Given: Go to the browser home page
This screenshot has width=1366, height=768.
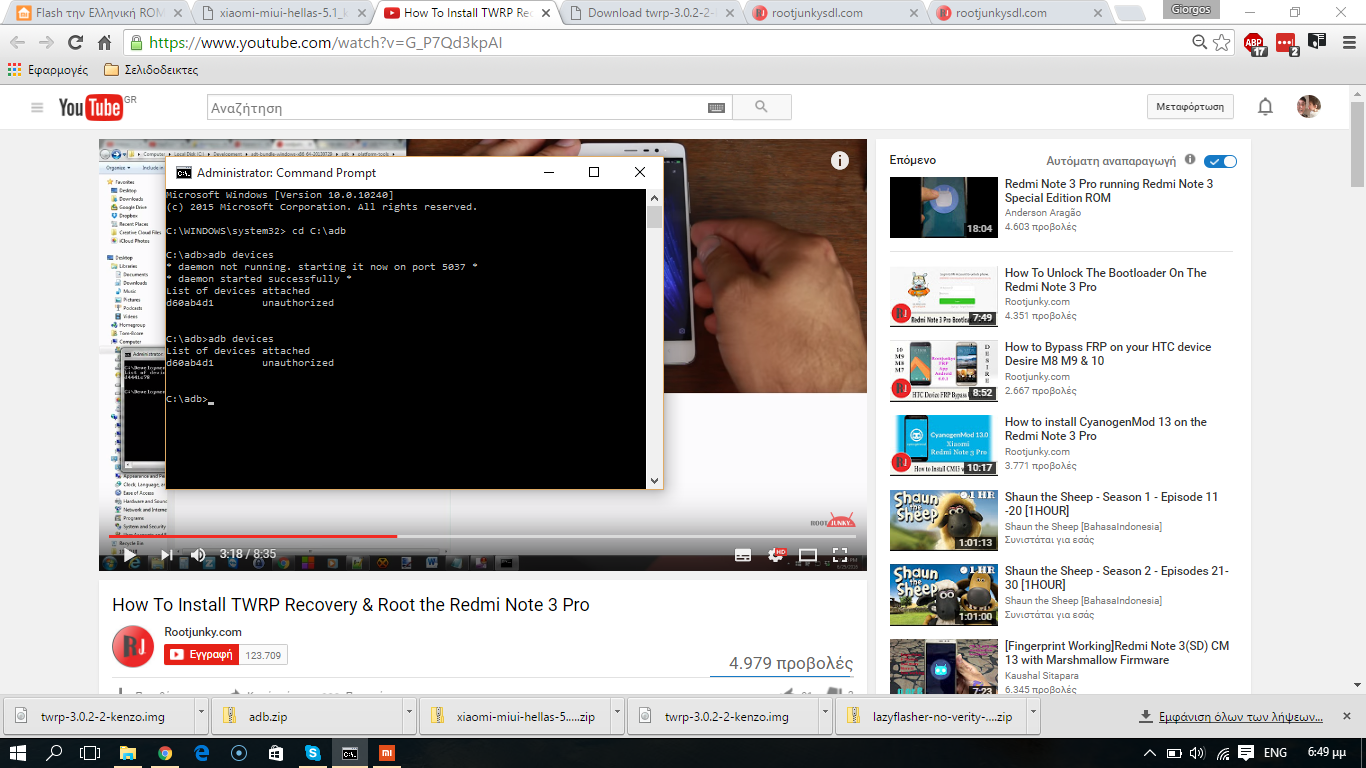Looking at the screenshot, I should [104, 43].
